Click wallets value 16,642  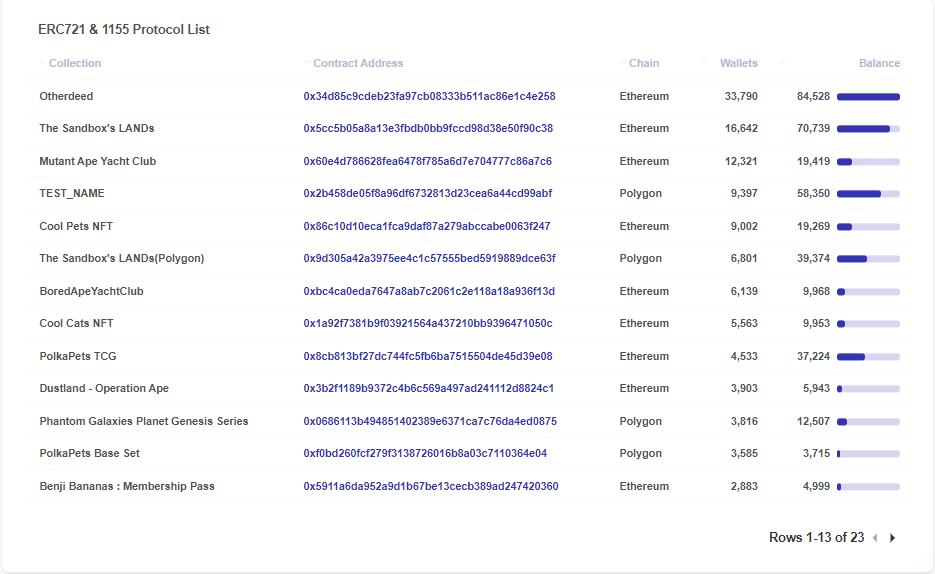pyautogui.click(x=741, y=128)
